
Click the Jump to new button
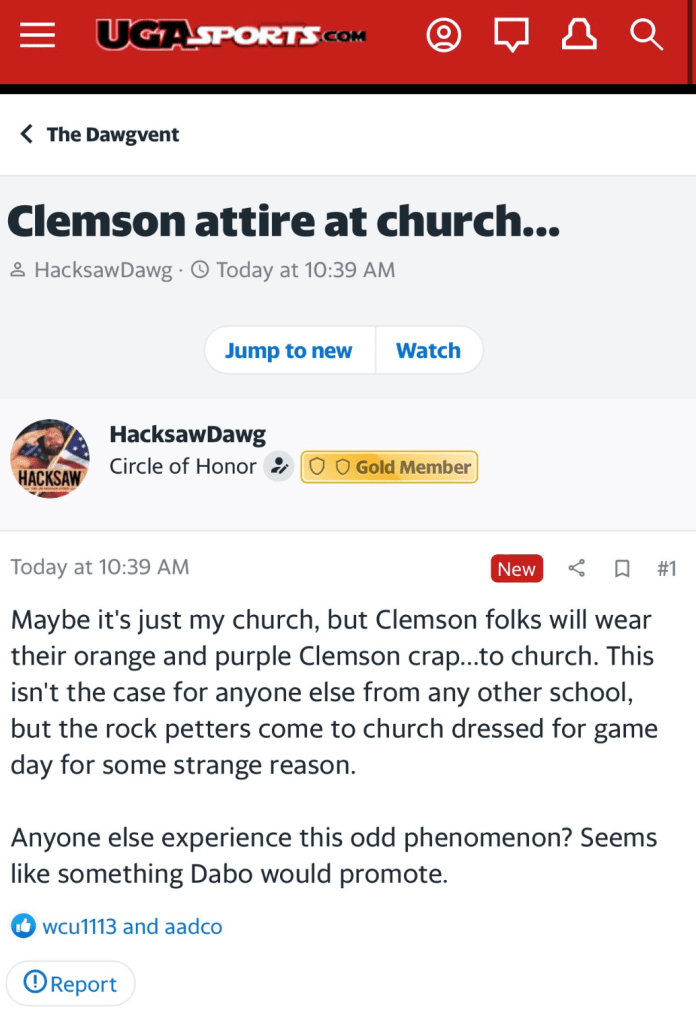(x=289, y=350)
